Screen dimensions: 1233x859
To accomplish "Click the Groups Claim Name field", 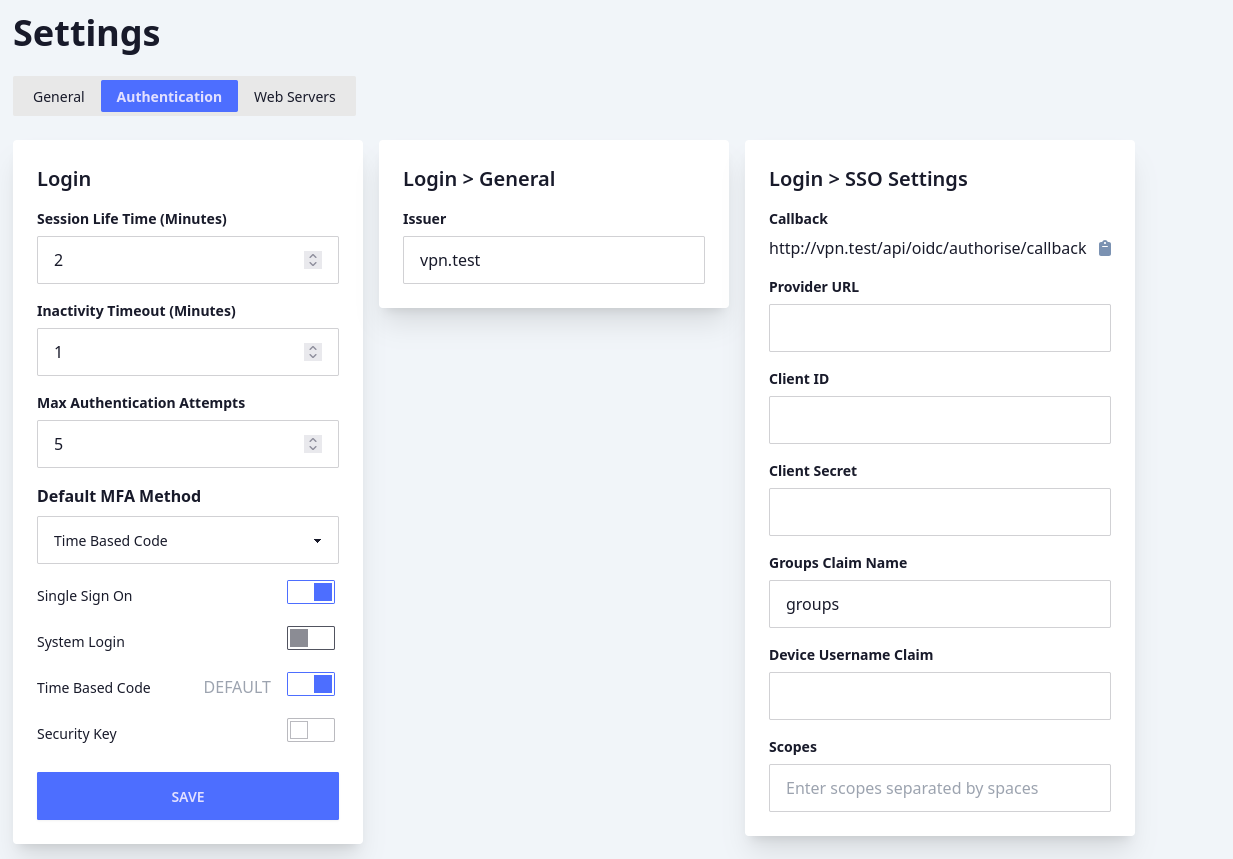I will click(939, 604).
